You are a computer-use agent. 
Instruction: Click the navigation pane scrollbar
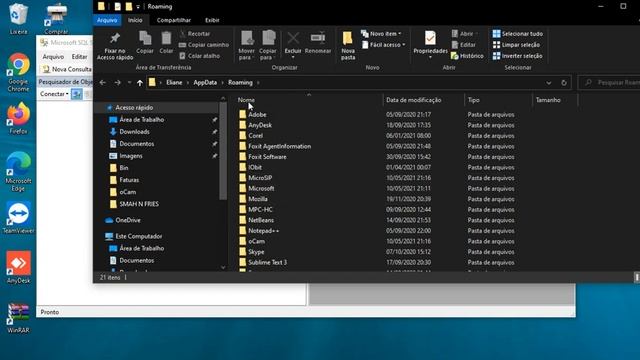point(223,150)
